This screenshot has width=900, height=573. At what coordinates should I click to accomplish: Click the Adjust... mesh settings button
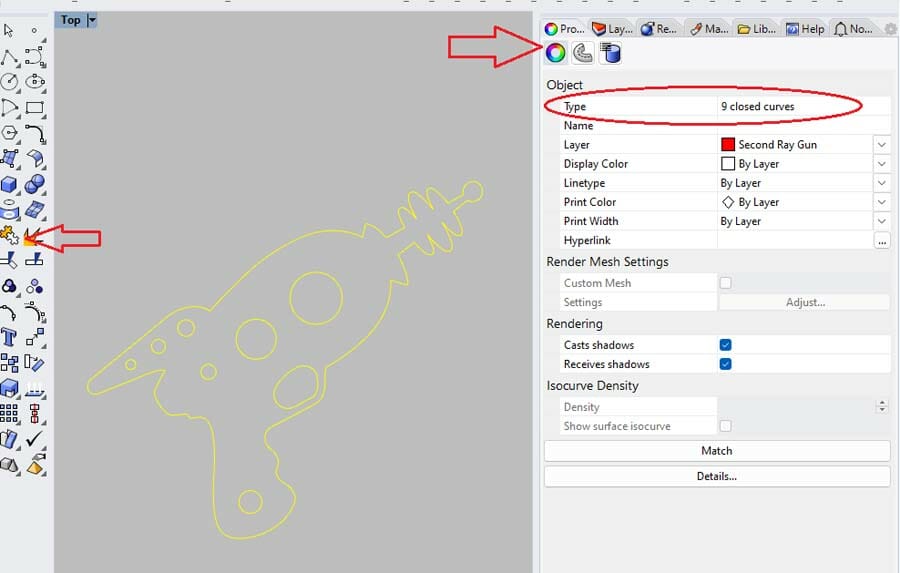click(805, 302)
